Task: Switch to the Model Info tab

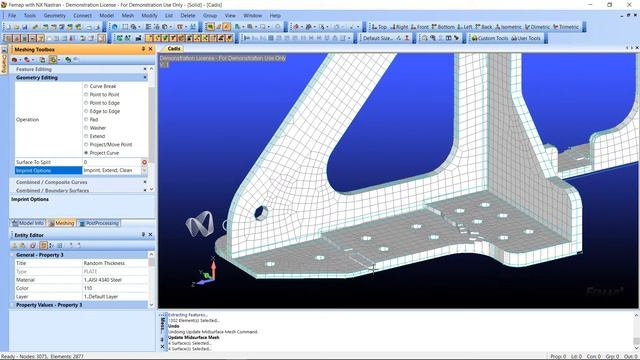Action: point(28,223)
